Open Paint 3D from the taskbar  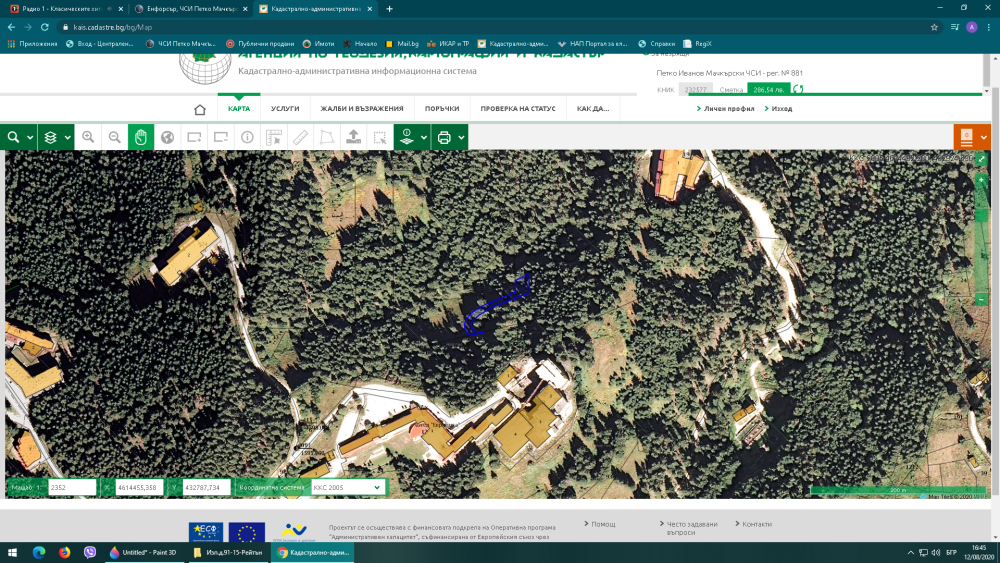click(x=140, y=552)
